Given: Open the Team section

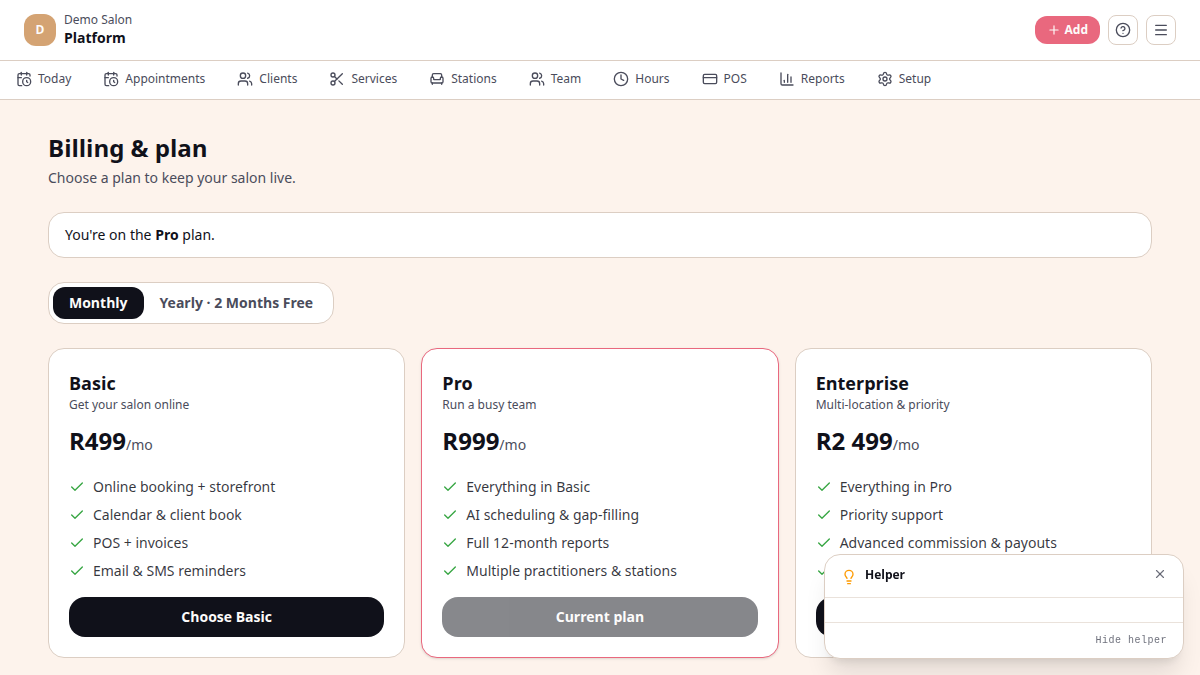Looking at the screenshot, I should (555, 79).
